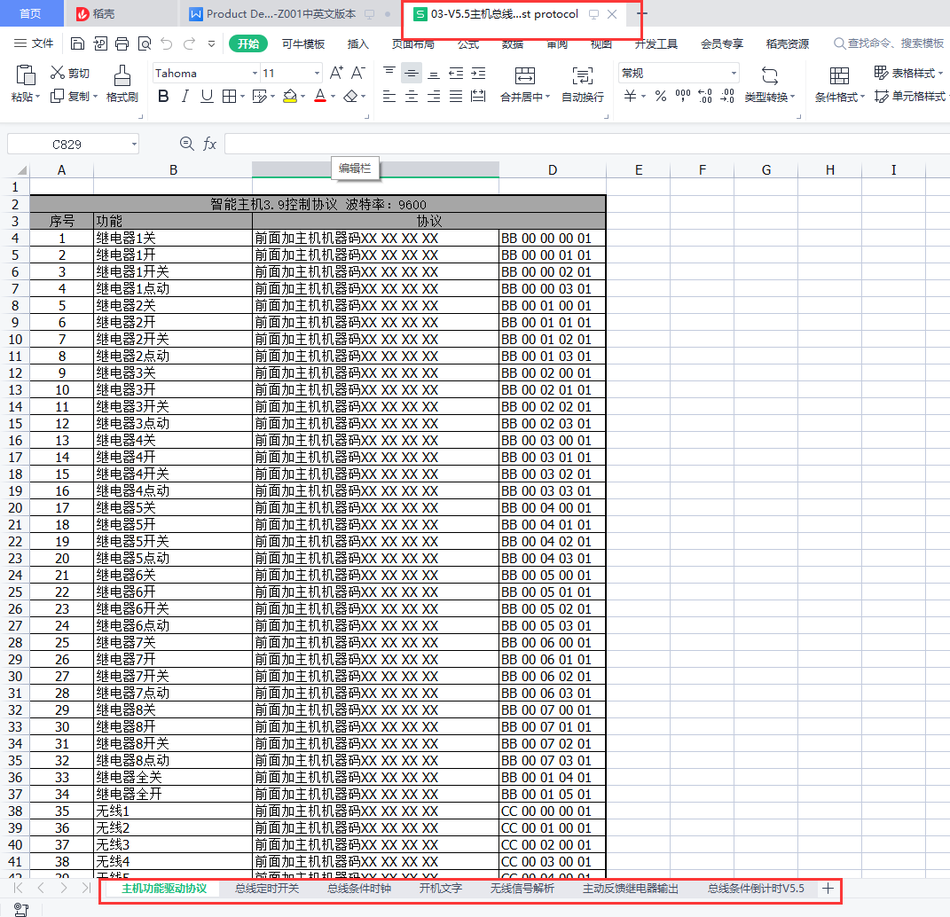950x917 pixels.
Task: Align text left in the ribbon
Action: (389, 96)
